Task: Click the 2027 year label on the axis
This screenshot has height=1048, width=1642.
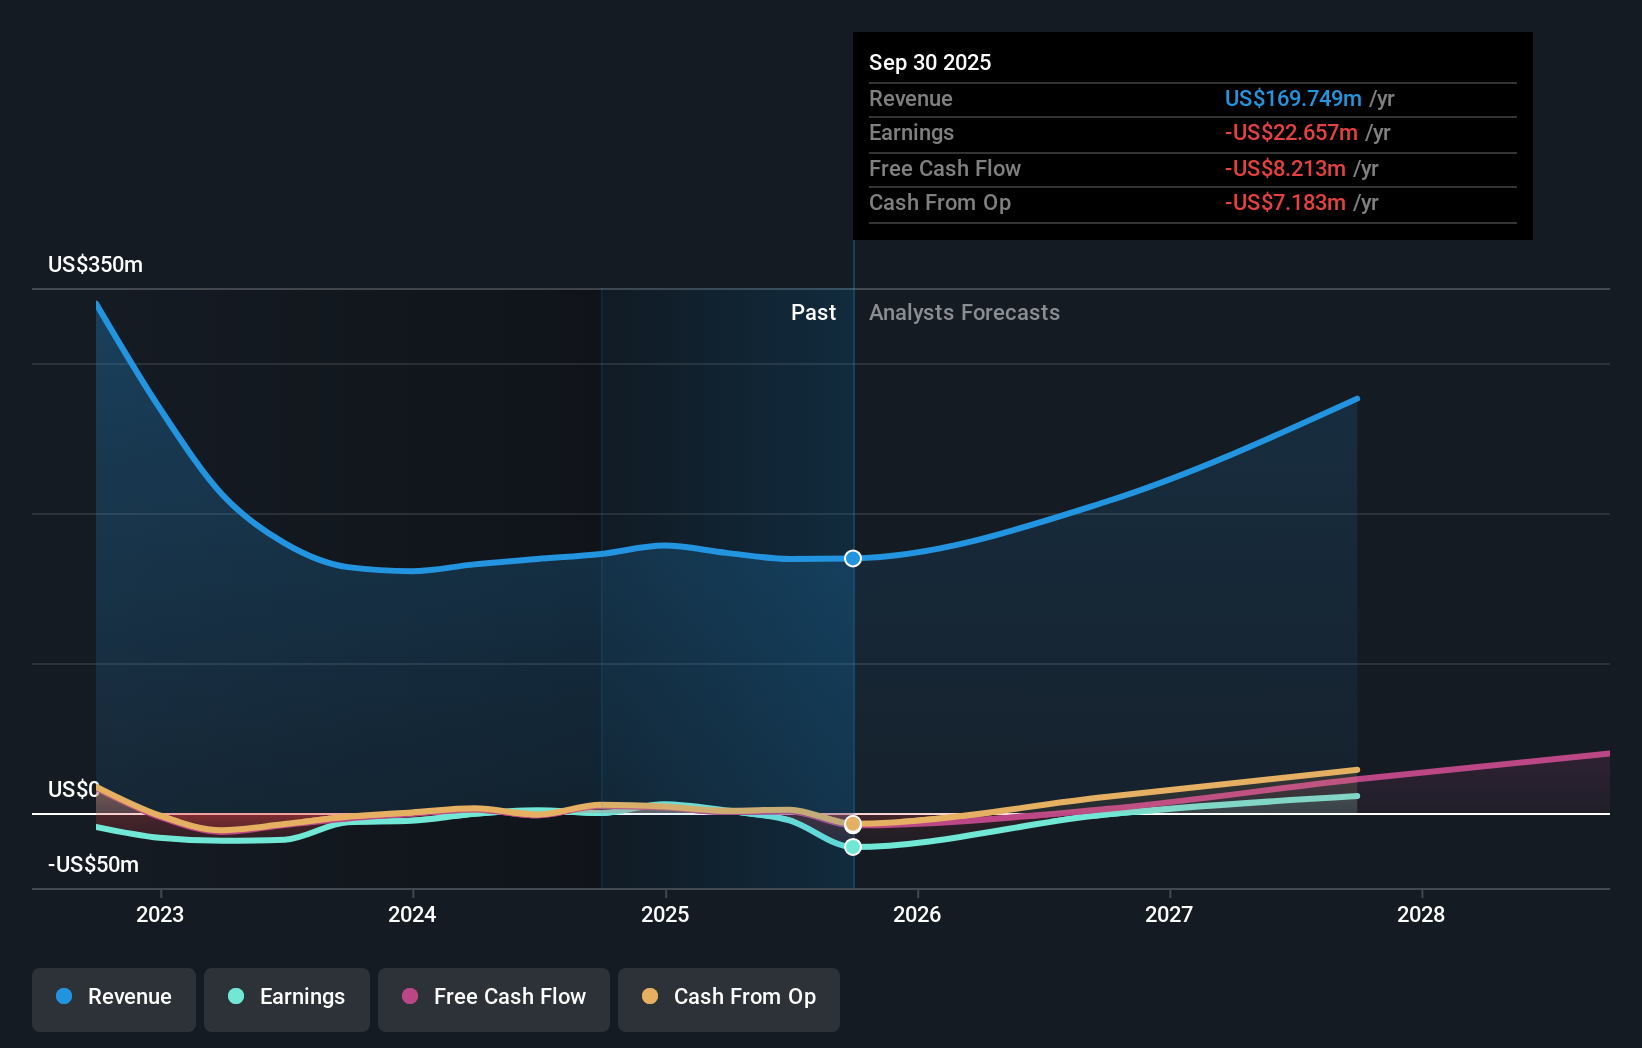Action: (1169, 914)
